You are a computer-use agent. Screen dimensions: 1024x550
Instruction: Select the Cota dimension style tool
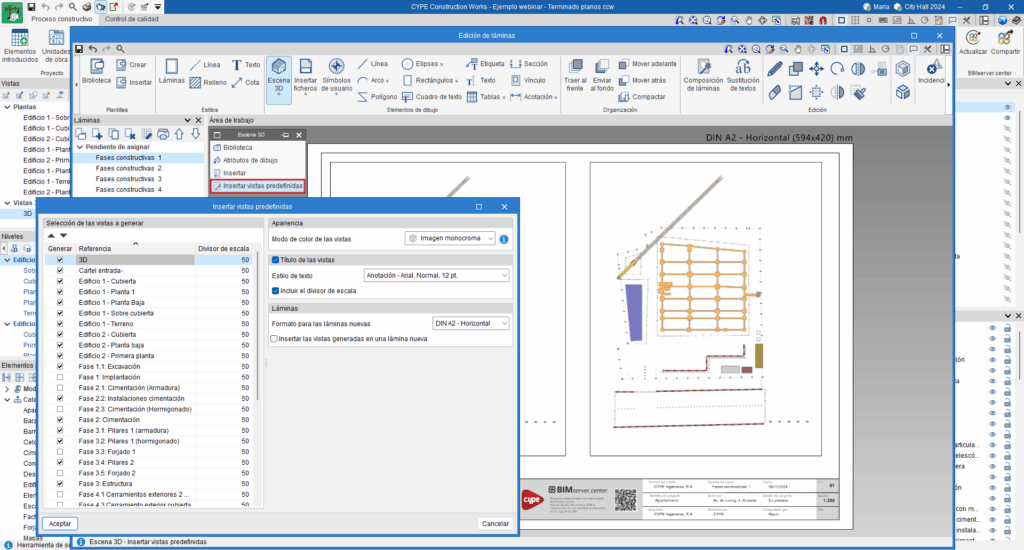click(246, 83)
